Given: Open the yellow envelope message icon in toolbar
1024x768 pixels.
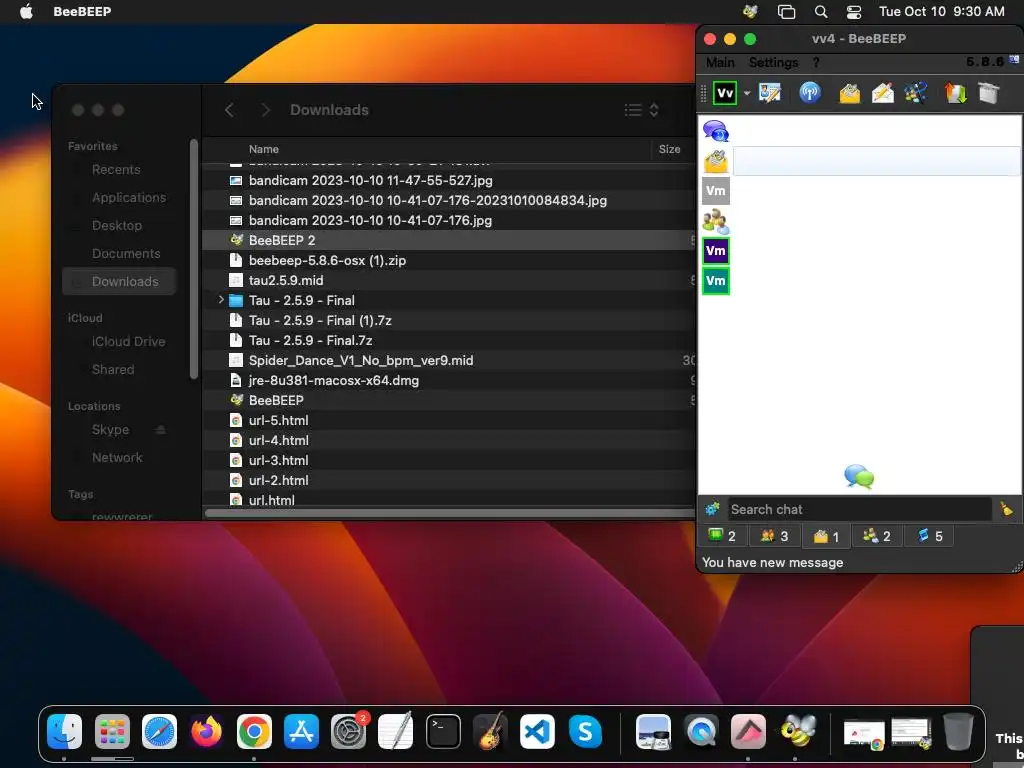Looking at the screenshot, I should pyautogui.click(x=849, y=93).
